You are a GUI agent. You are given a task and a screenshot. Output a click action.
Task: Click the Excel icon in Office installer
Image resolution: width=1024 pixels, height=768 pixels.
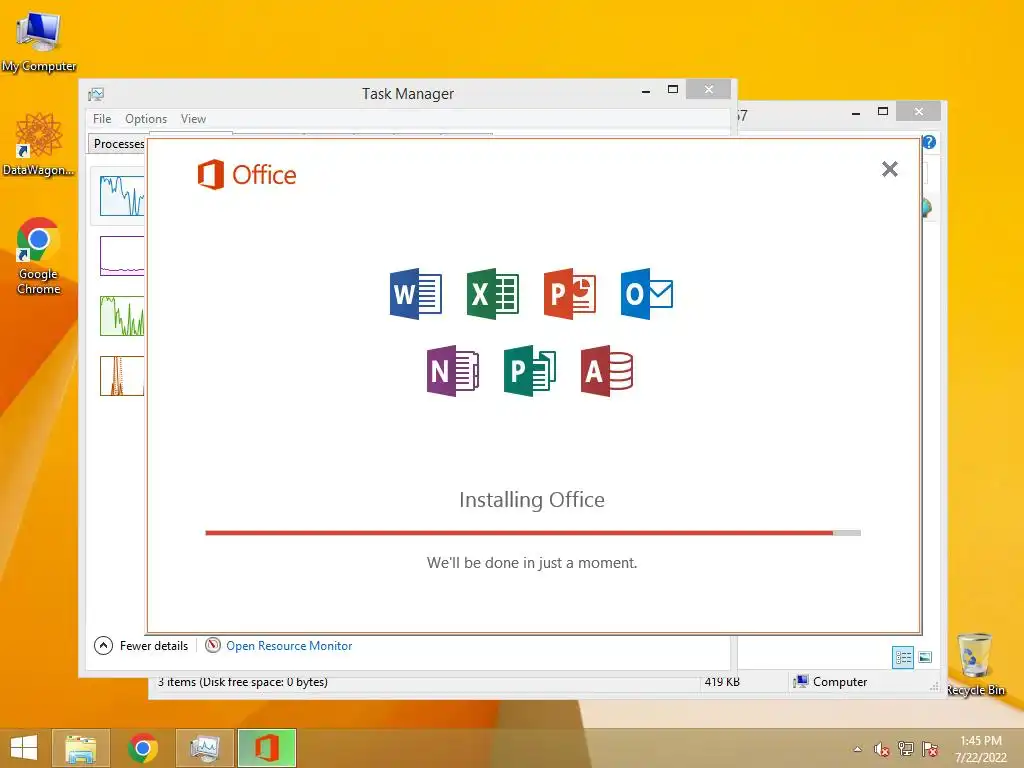click(x=493, y=294)
